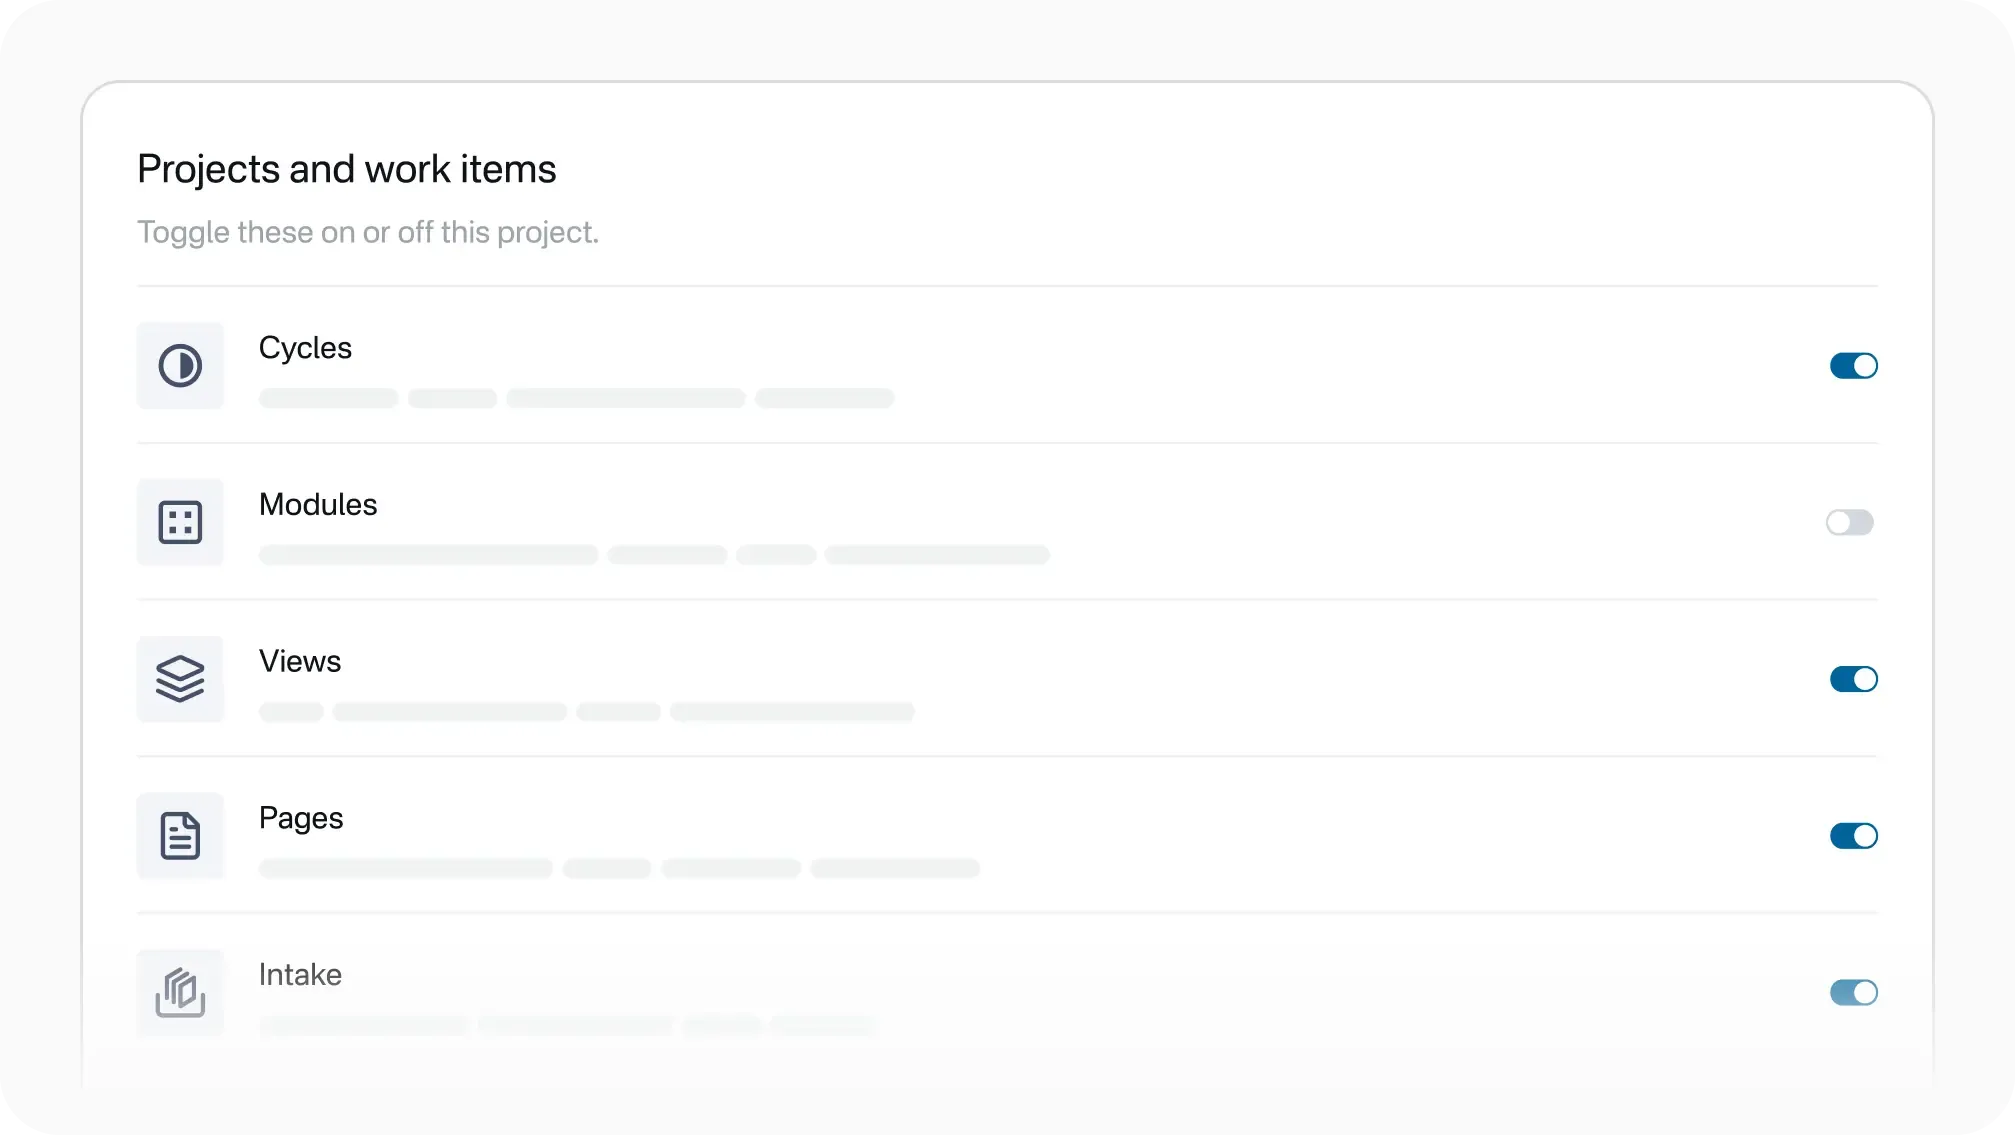The width and height of the screenshot is (2015, 1135).
Task: Click the Pages feature name
Action: [300, 818]
